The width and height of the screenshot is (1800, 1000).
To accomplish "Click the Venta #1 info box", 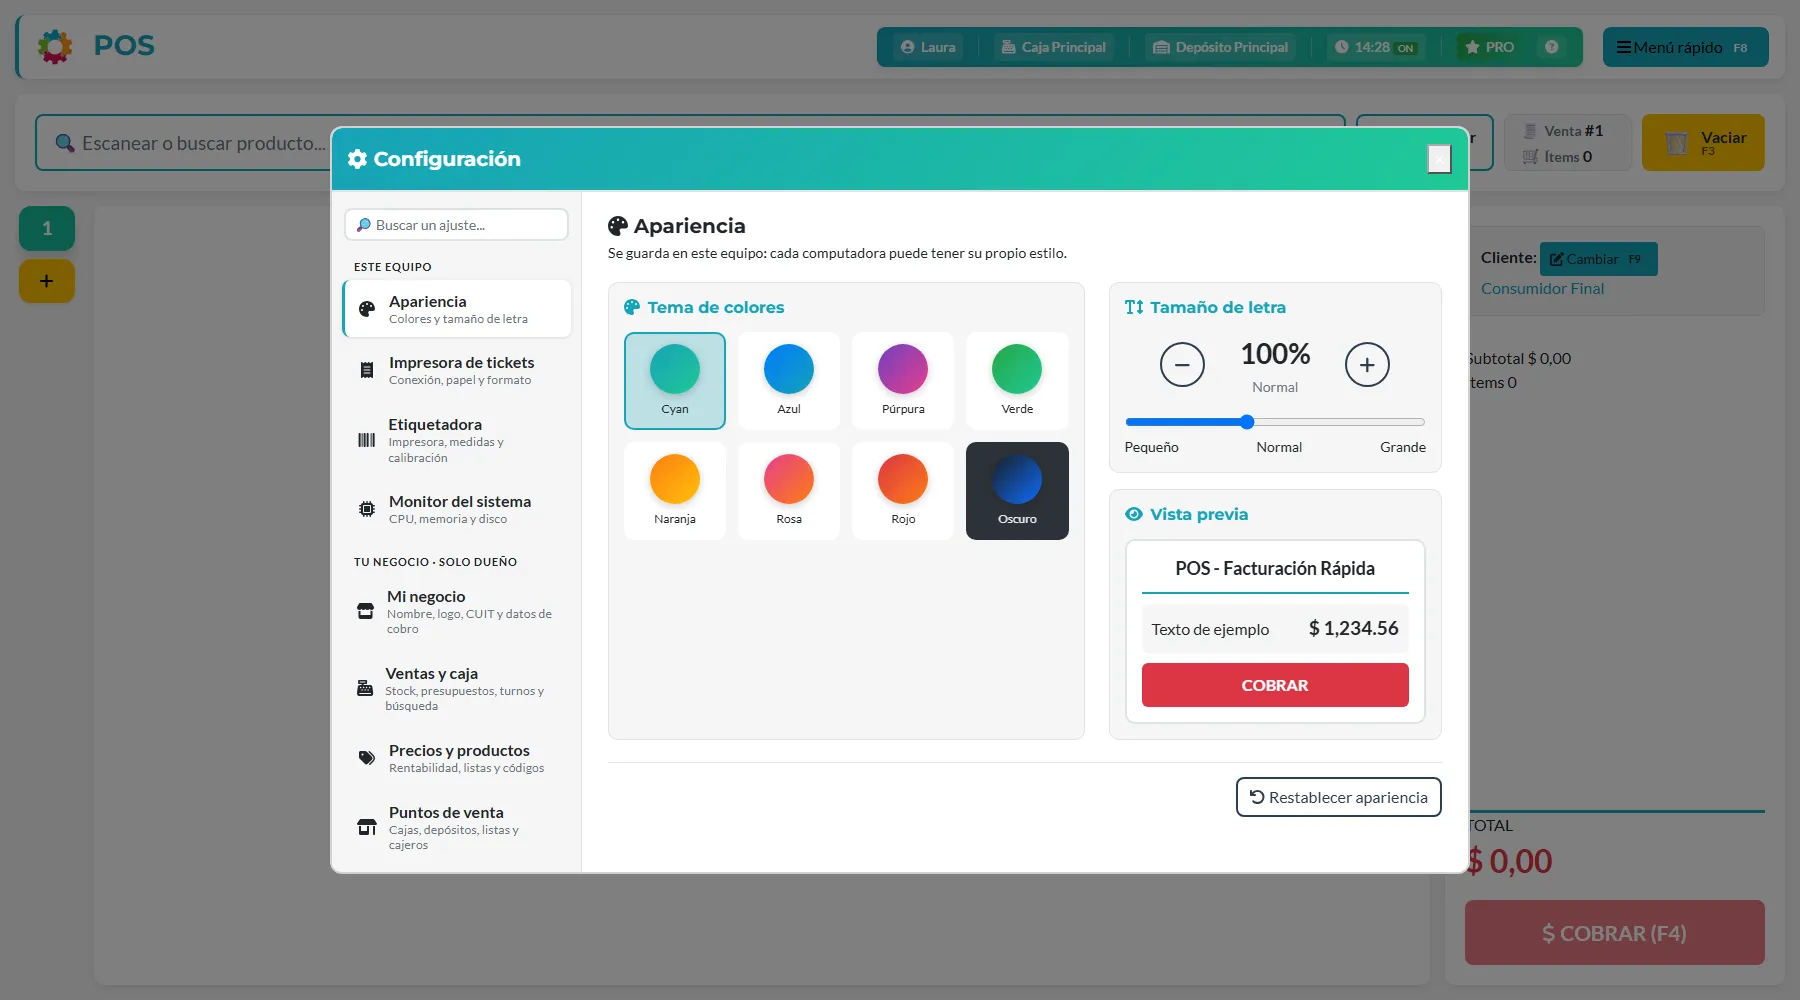I will tap(1567, 143).
